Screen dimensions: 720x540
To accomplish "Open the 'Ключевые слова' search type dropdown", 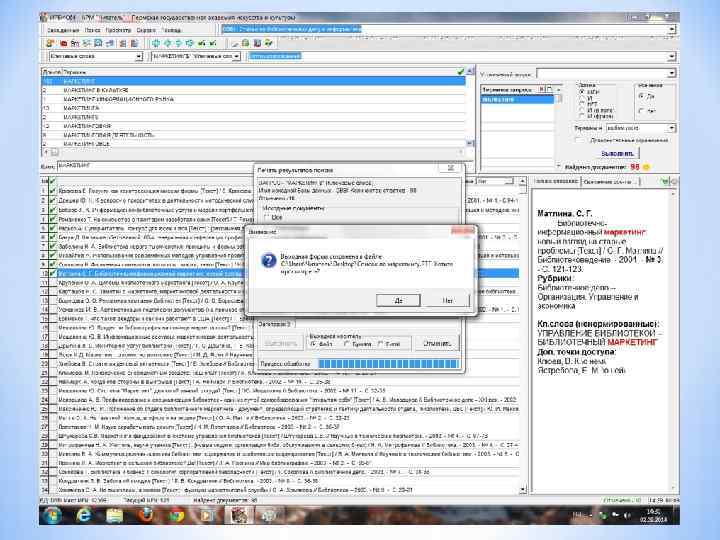I will tap(139, 56).
